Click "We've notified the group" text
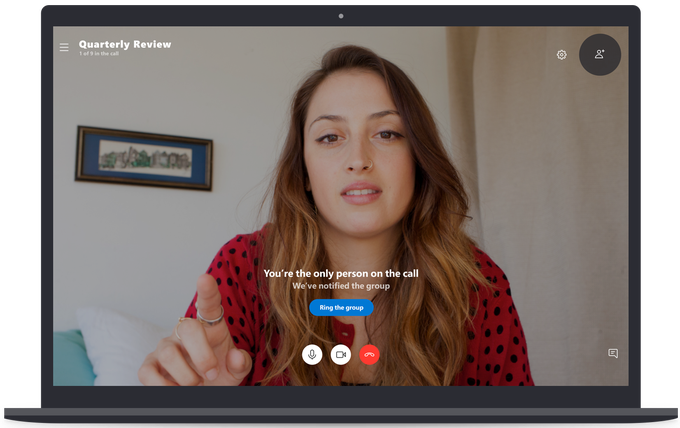The height and width of the screenshot is (428, 680). [340, 286]
